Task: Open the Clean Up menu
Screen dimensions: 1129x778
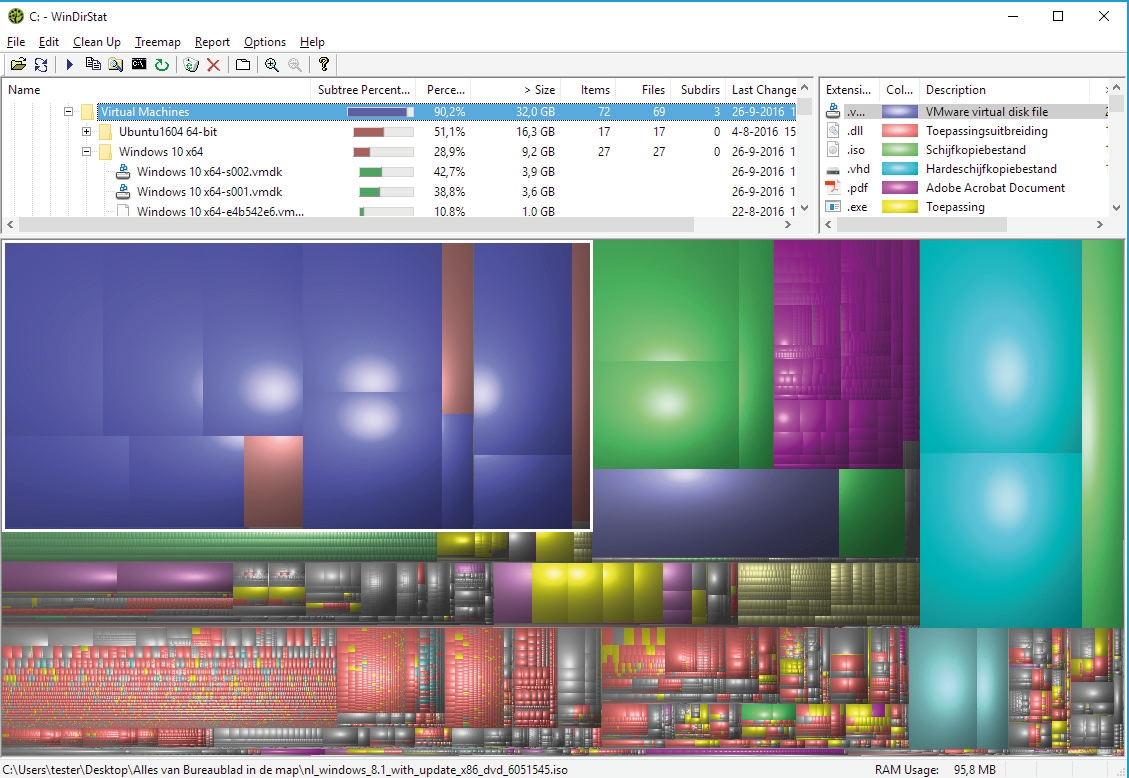Action: (x=97, y=42)
